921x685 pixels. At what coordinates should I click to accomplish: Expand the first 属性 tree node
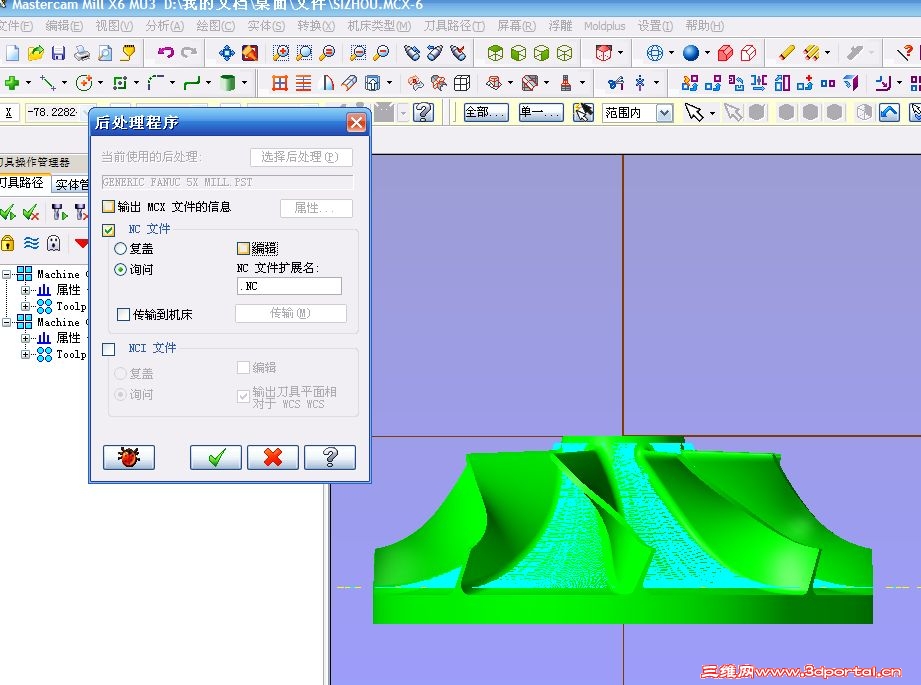click(25, 290)
